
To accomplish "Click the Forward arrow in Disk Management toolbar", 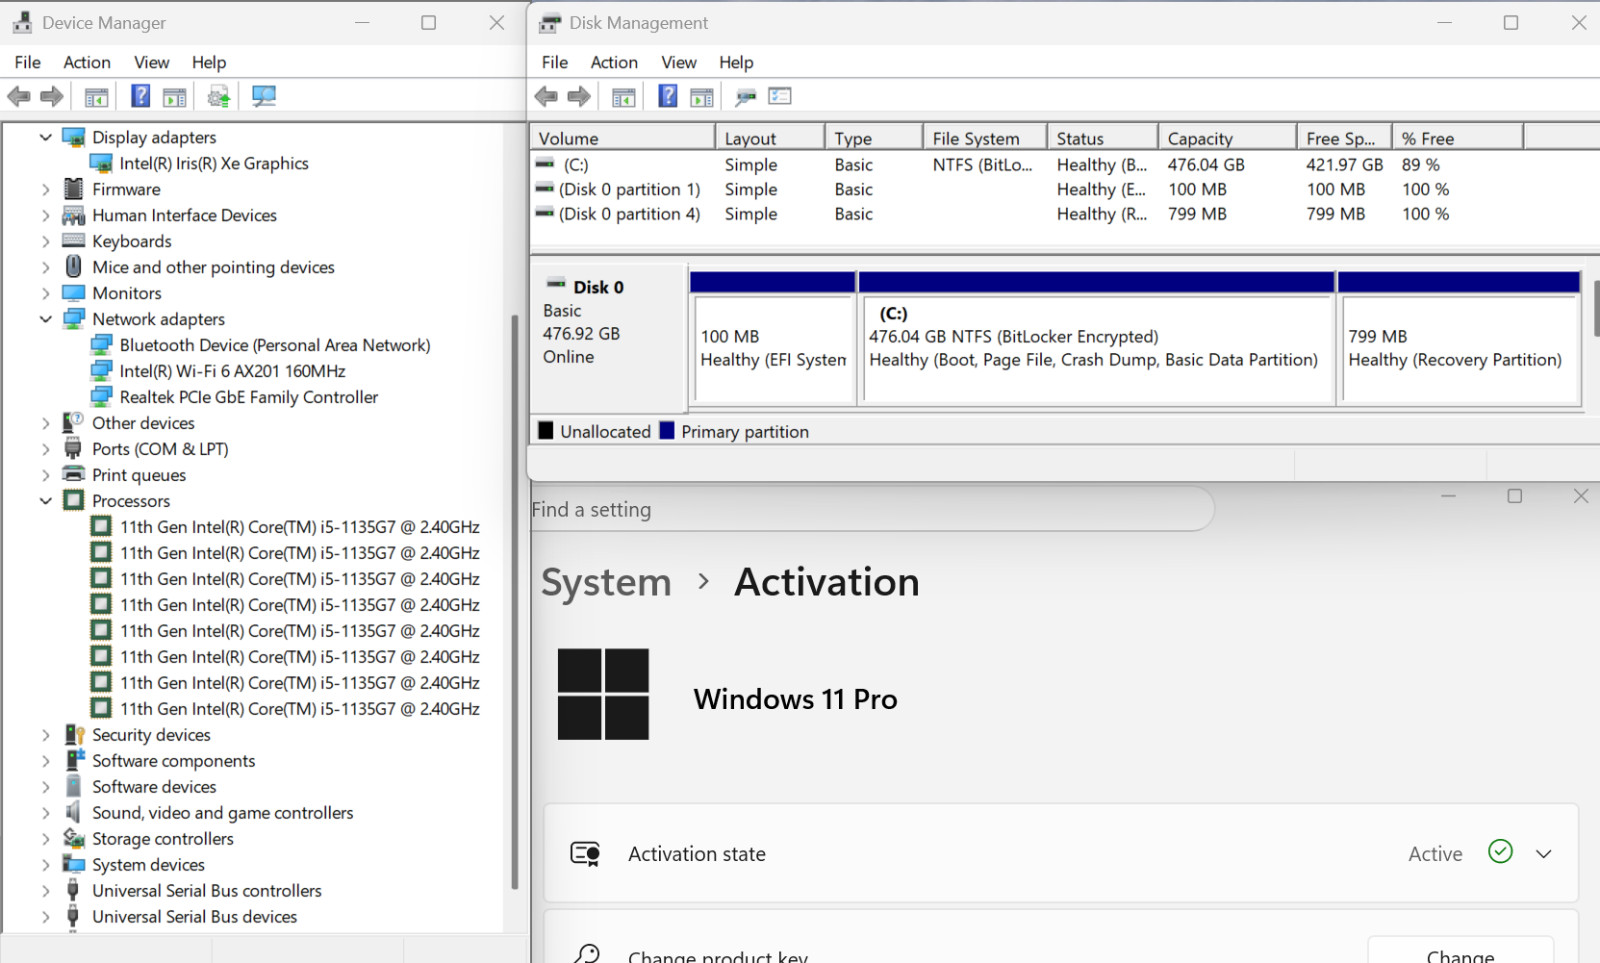I will point(579,96).
